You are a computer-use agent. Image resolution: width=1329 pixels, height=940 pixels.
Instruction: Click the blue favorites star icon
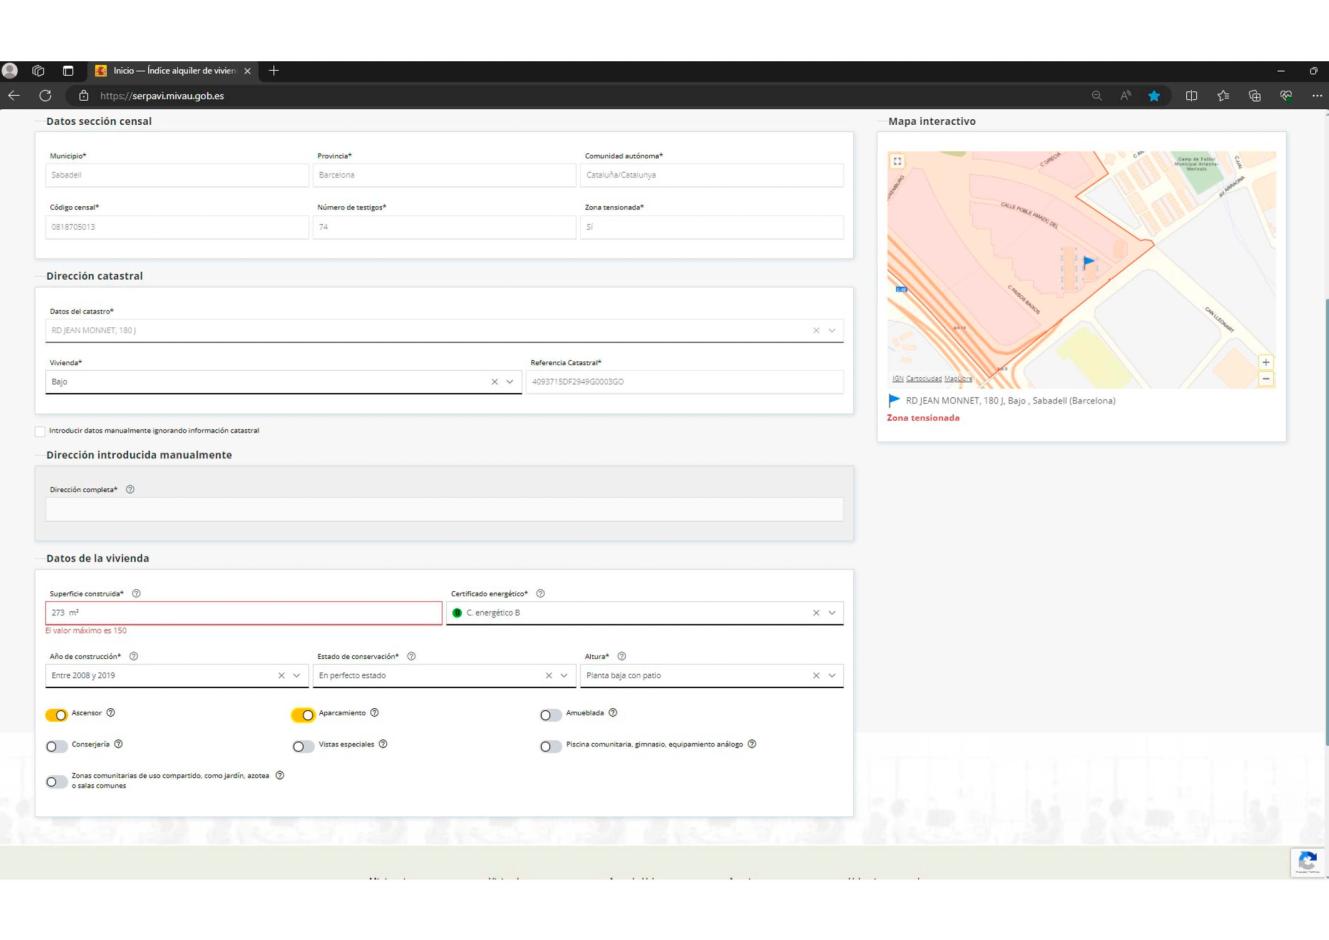tap(1155, 96)
